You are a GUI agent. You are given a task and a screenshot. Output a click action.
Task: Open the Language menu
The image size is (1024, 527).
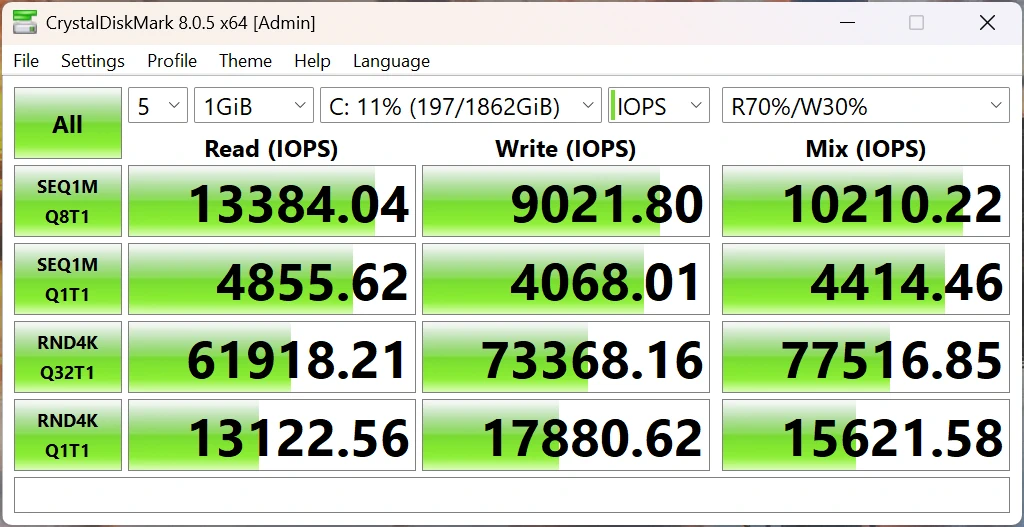click(391, 61)
